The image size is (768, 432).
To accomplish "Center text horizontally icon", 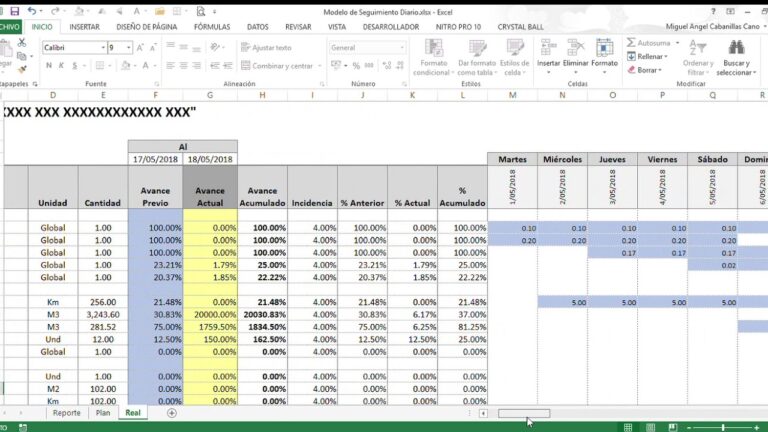I will click(x=183, y=65).
